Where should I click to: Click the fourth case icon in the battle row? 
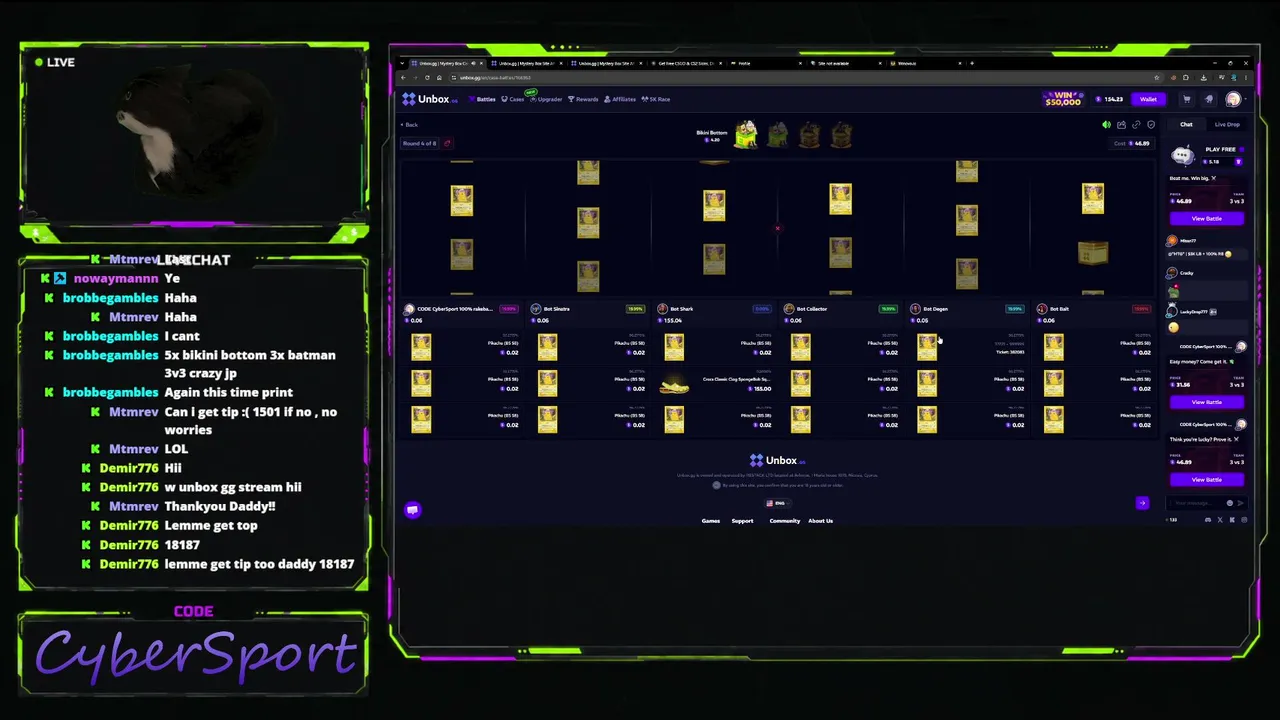pyautogui.click(x=841, y=135)
